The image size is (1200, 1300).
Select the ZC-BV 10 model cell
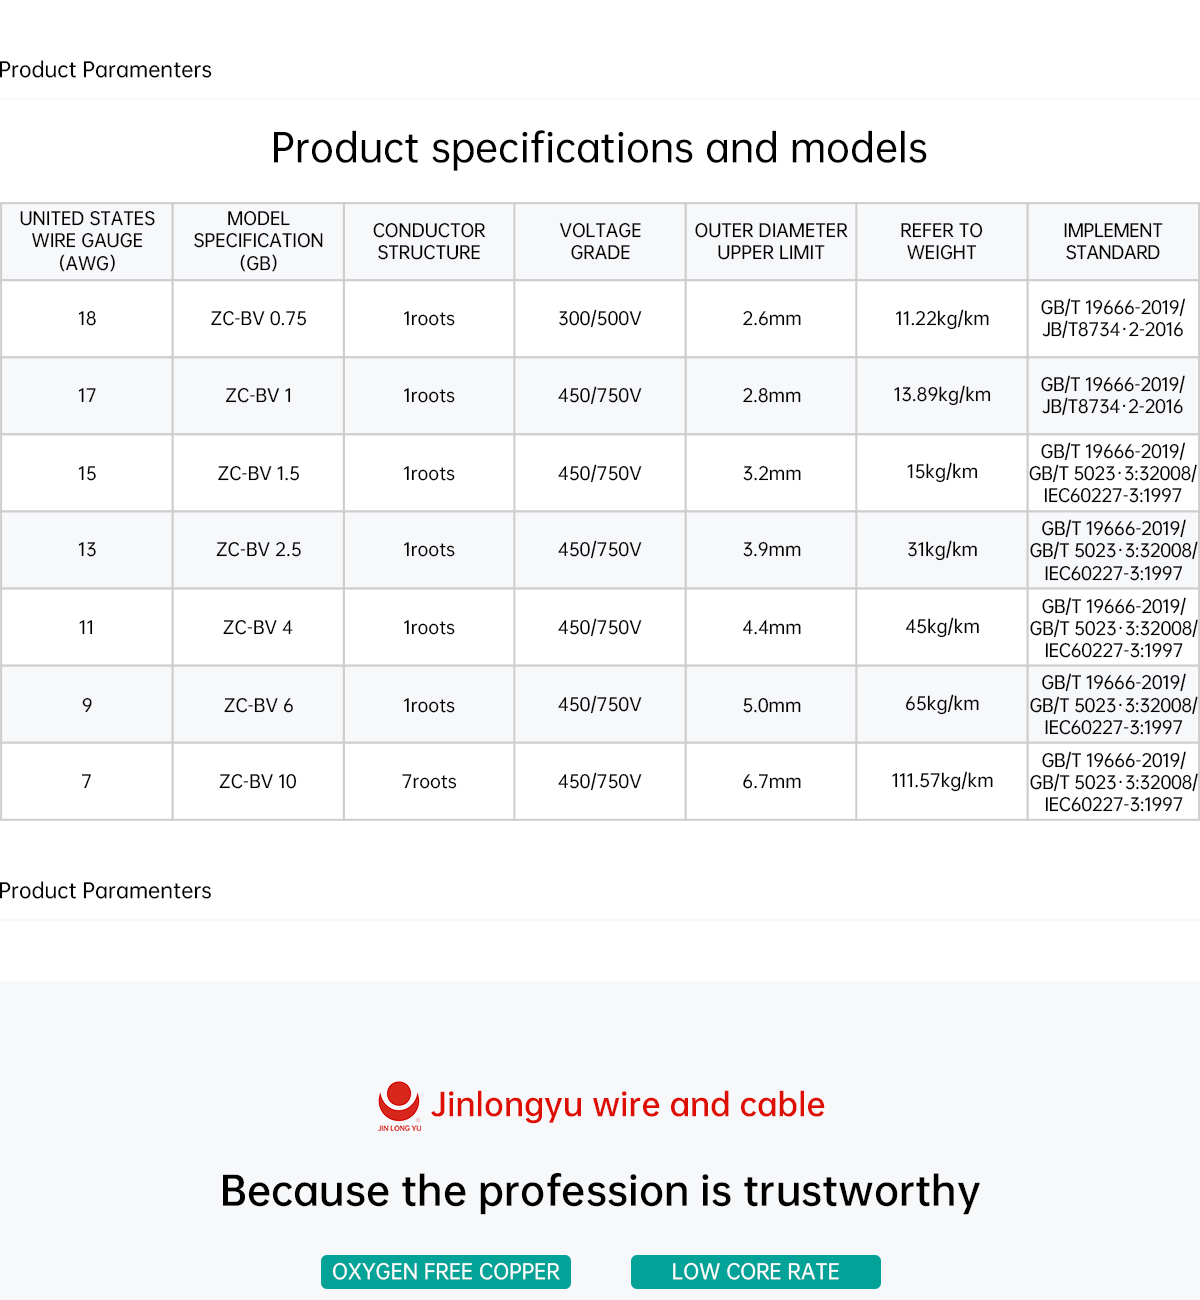(x=258, y=782)
